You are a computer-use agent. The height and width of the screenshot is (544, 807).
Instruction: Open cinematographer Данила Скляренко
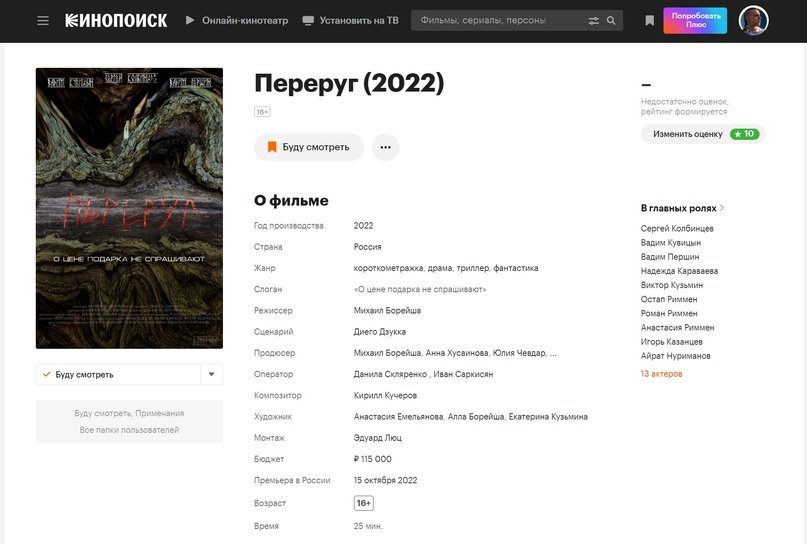click(x=390, y=374)
